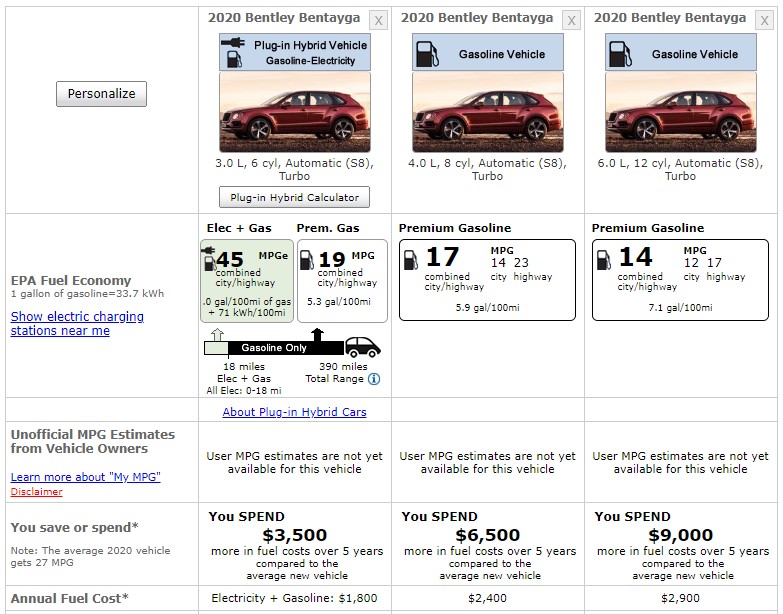783x614 pixels.
Task: Click the gas pump icon in 6.0 L Gasoline Vehicle banner
Action: 620,54
